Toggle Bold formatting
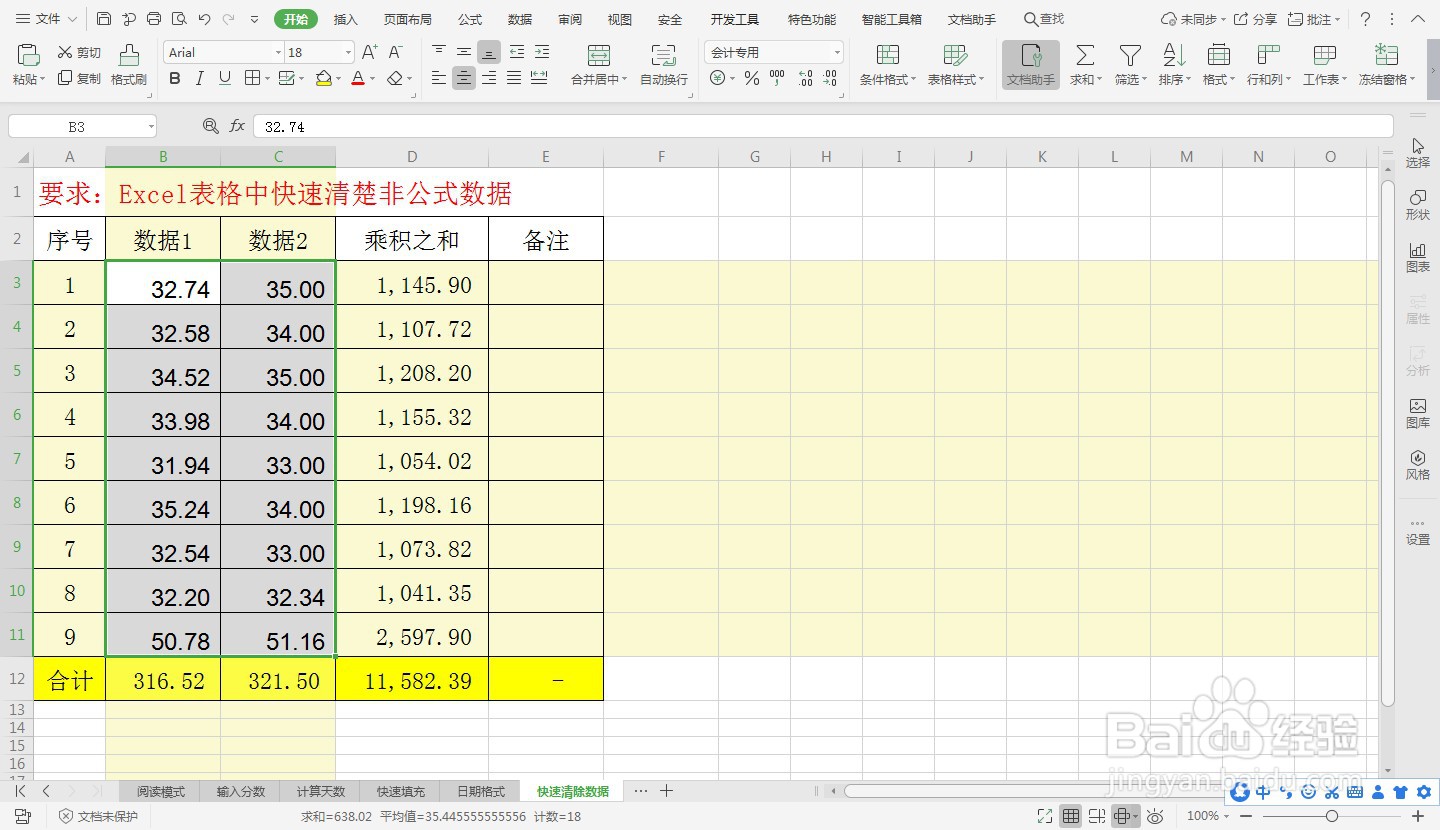1440x830 pixels. (x=175, y=78)
